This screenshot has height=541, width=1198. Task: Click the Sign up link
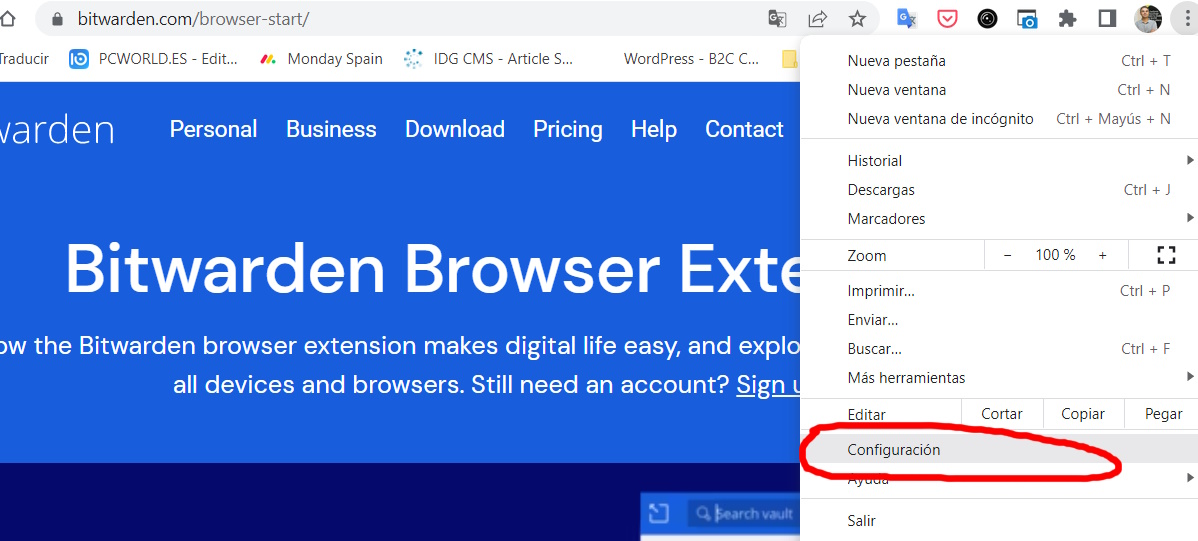(769, 384)
